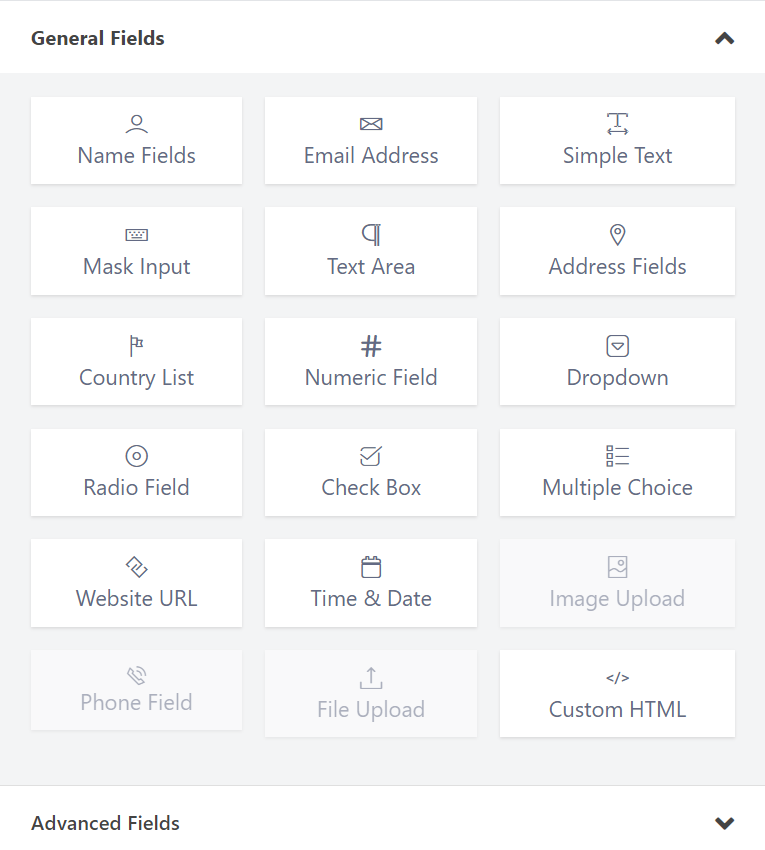Expand the Advanced Fields section
The width and height of the screenshot is (765, 850).
pyautogui.click(x=724, y=823)
